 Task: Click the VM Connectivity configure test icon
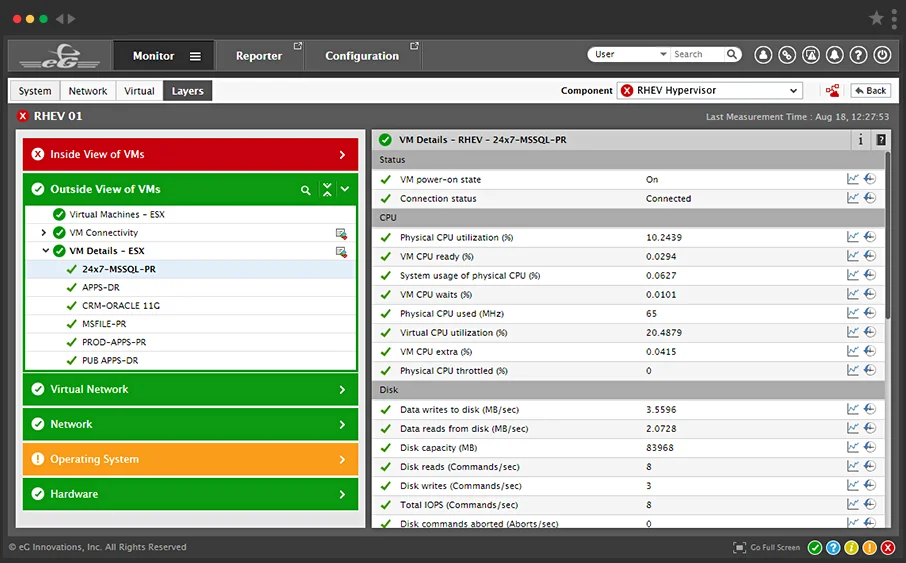coord(341,234)
